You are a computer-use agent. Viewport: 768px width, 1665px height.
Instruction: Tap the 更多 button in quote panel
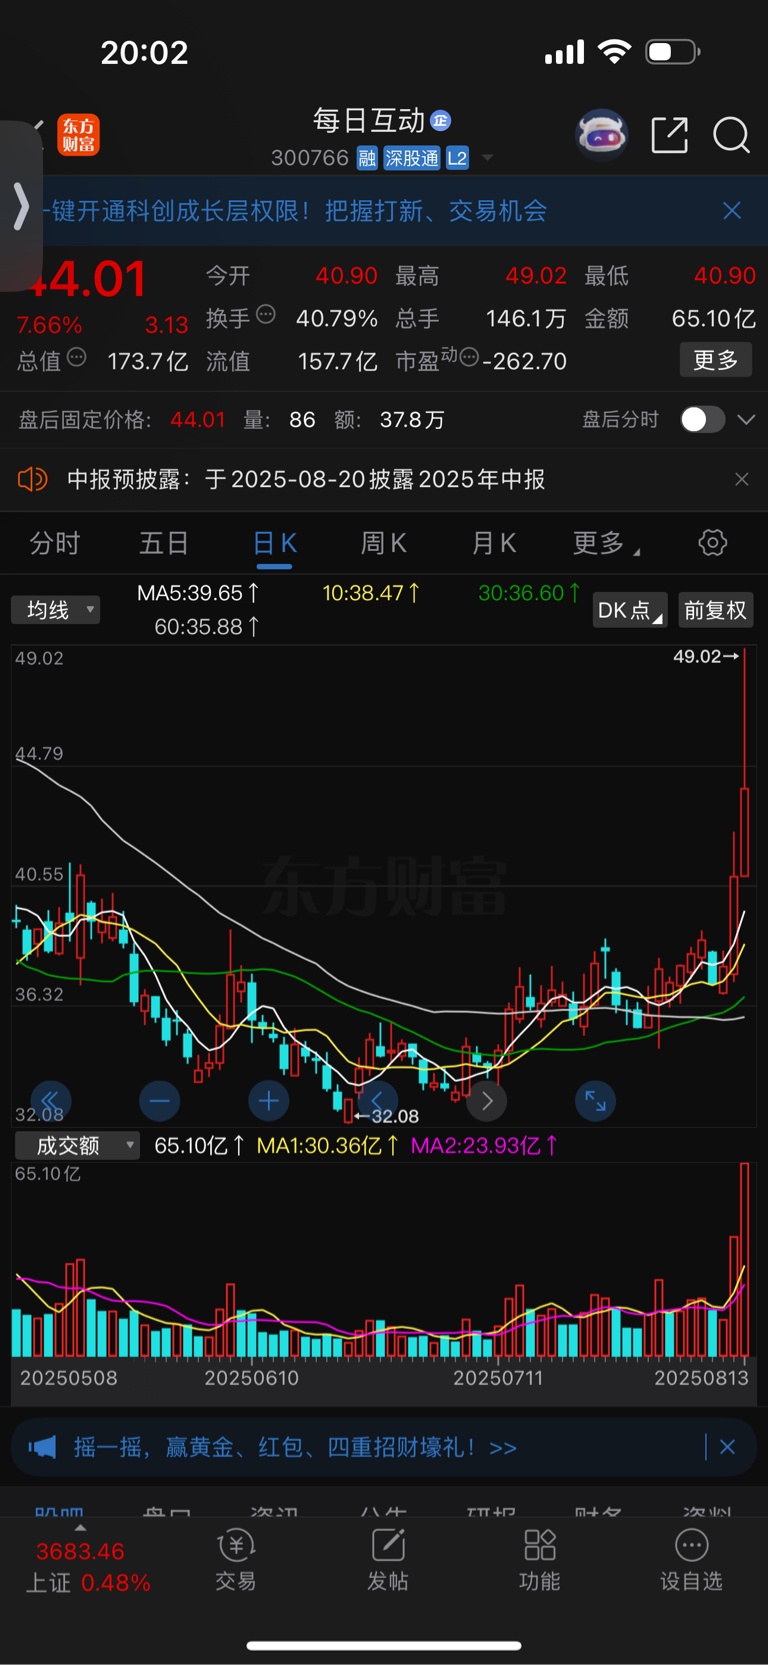(x=716, y=360)
